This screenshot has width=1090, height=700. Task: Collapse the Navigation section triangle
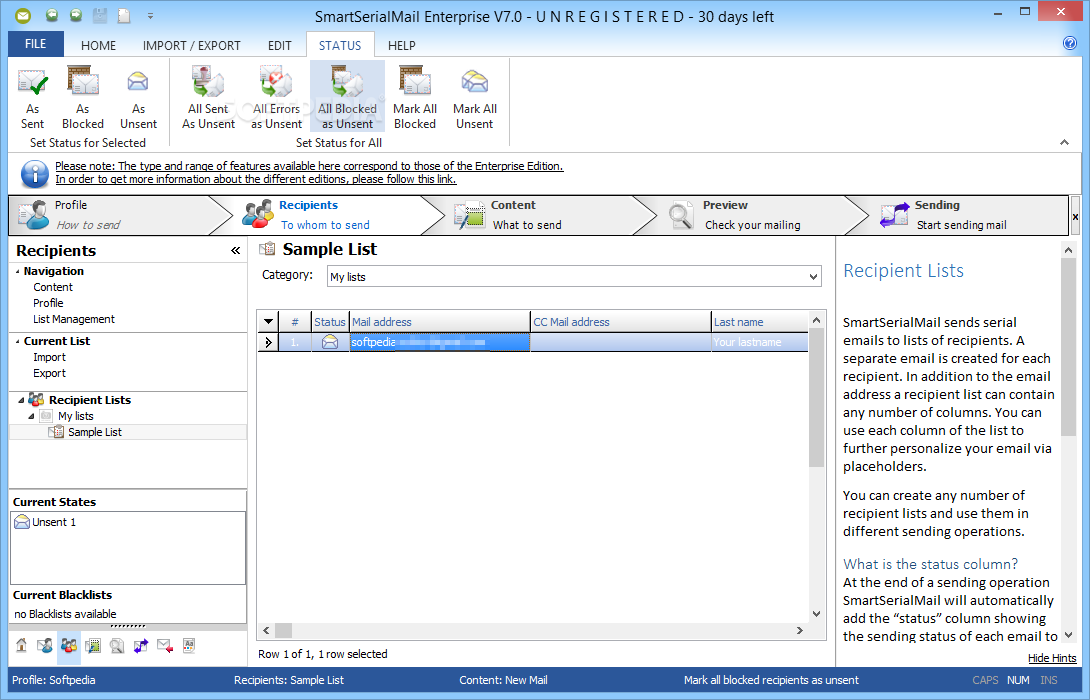[x=17, y=272]
